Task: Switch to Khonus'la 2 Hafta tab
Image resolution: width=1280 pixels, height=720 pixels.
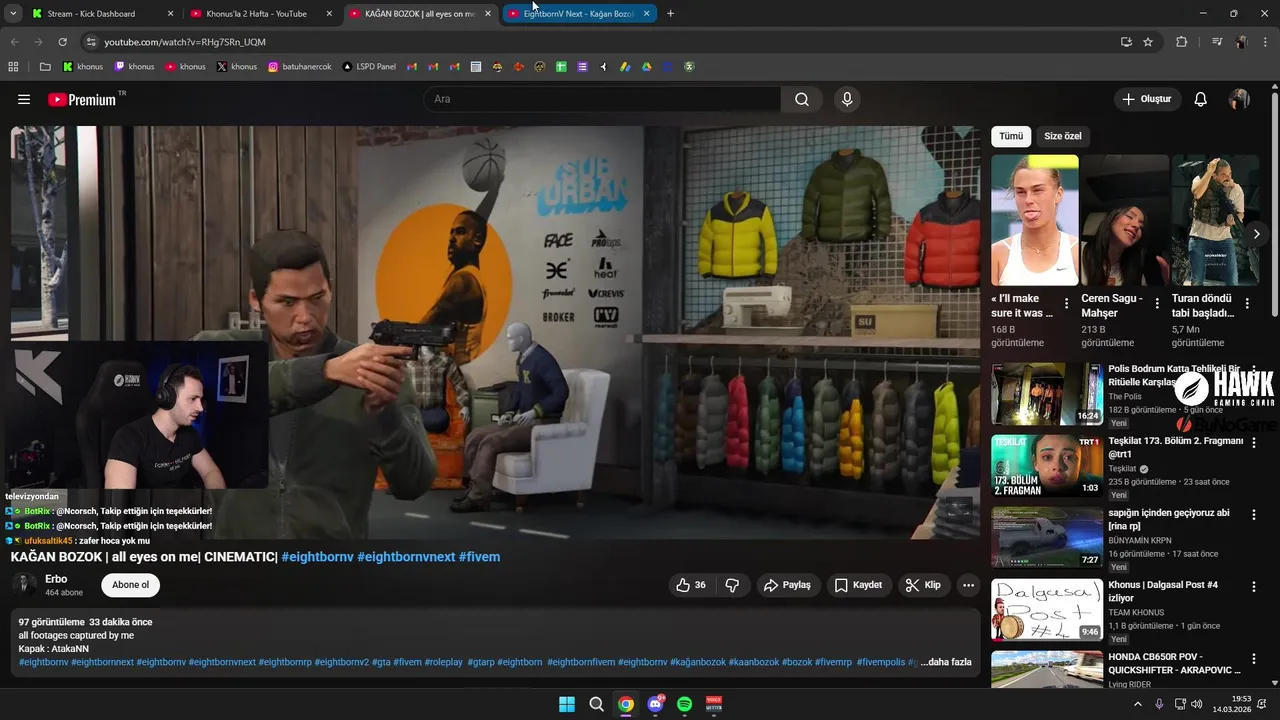Action: pyautogui.click(x=261, y=14)
